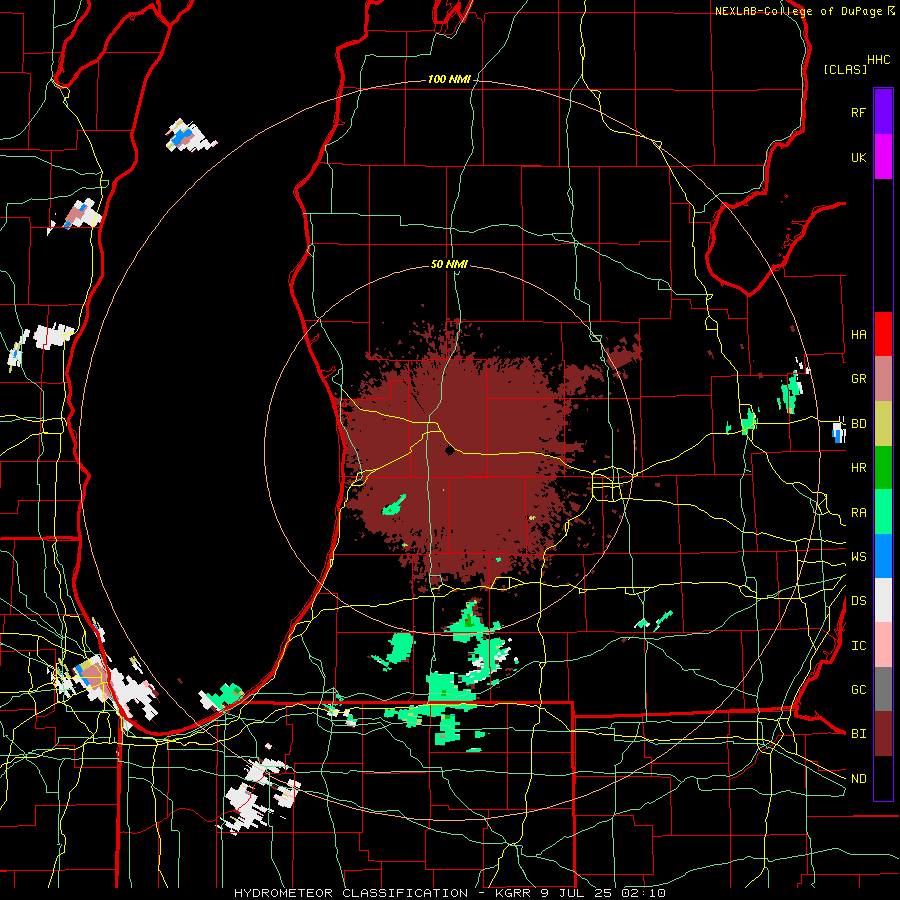Viewport: 900px width, 900px height.
Task: Click the RA legend label
Action: click(x=858, y=512)
